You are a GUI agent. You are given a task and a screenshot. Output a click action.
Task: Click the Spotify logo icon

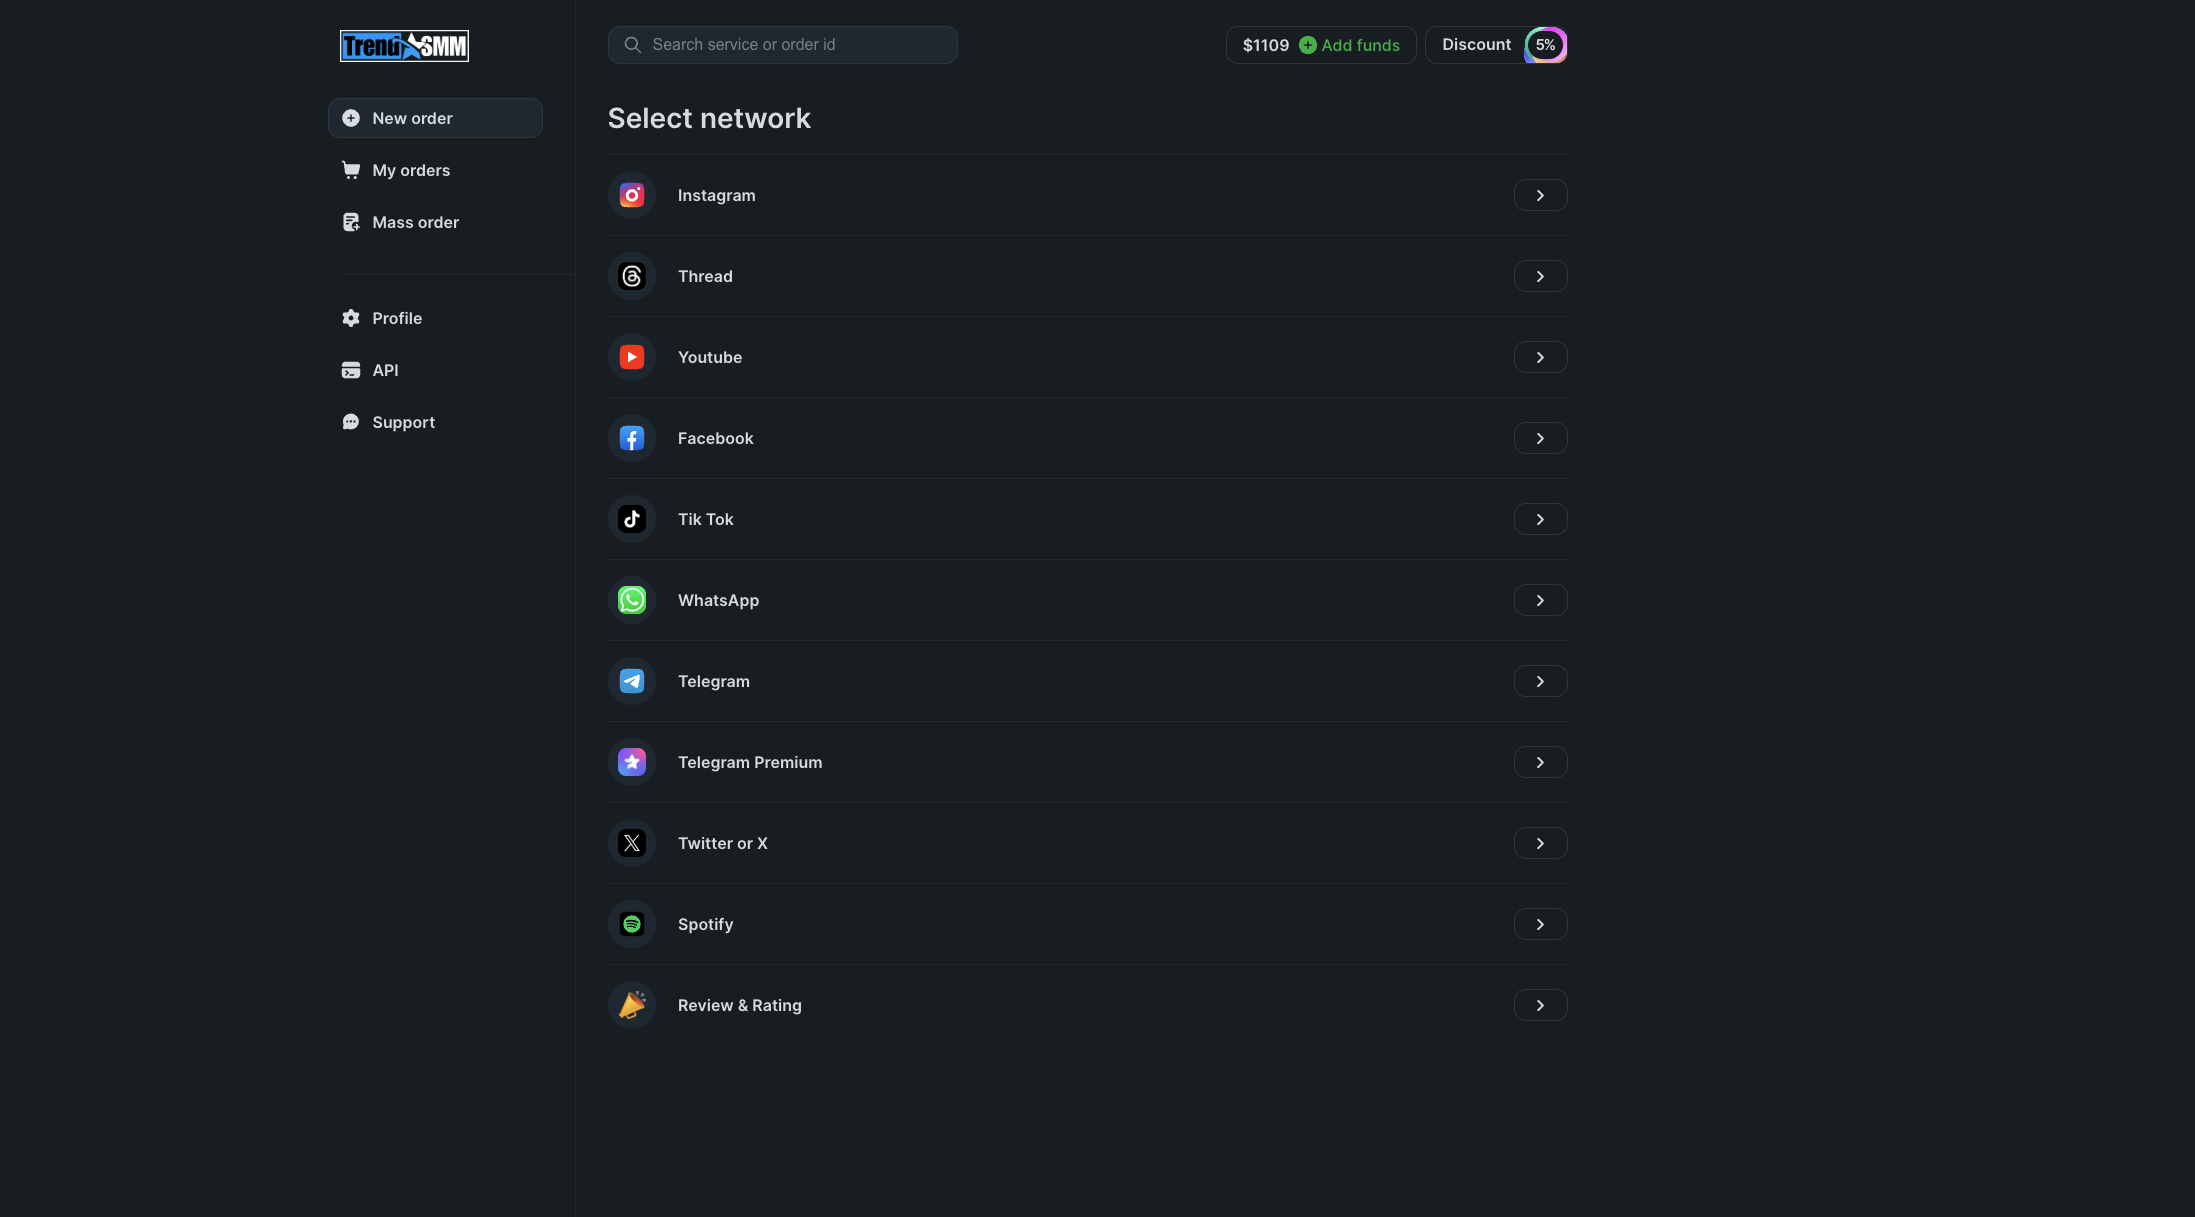(x=631, y=924)
